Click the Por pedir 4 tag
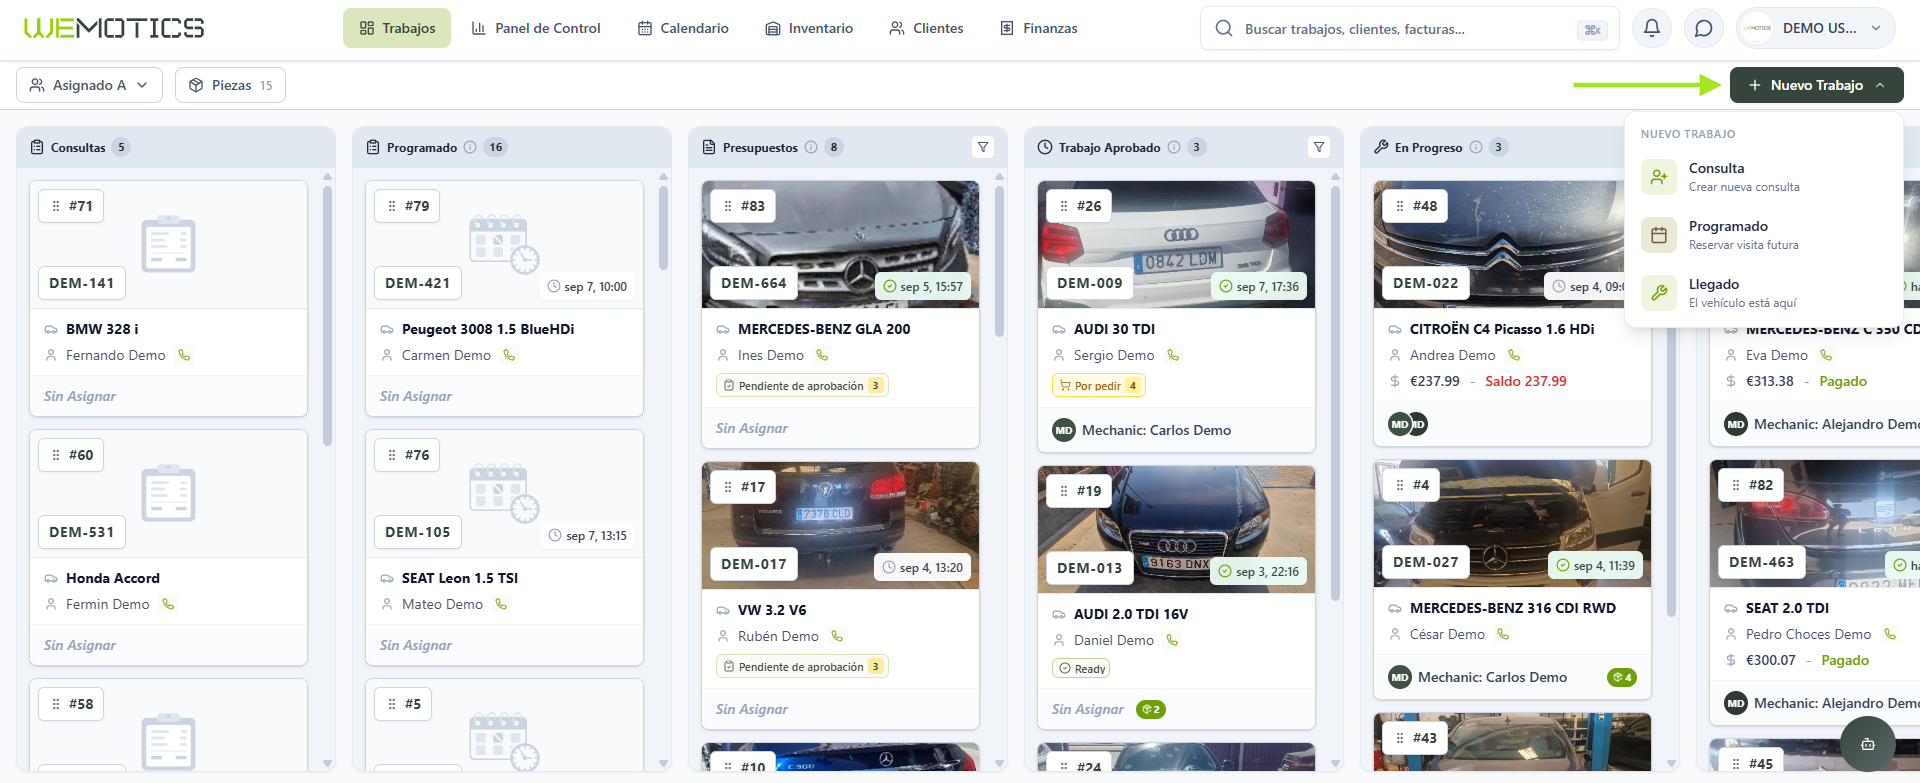This screenshot has width=1920, height=783. (1098, 386)
